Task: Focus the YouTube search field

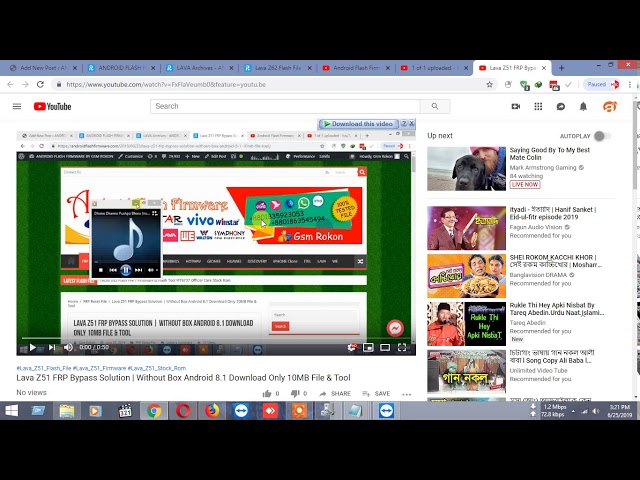Action: point(285,107)
